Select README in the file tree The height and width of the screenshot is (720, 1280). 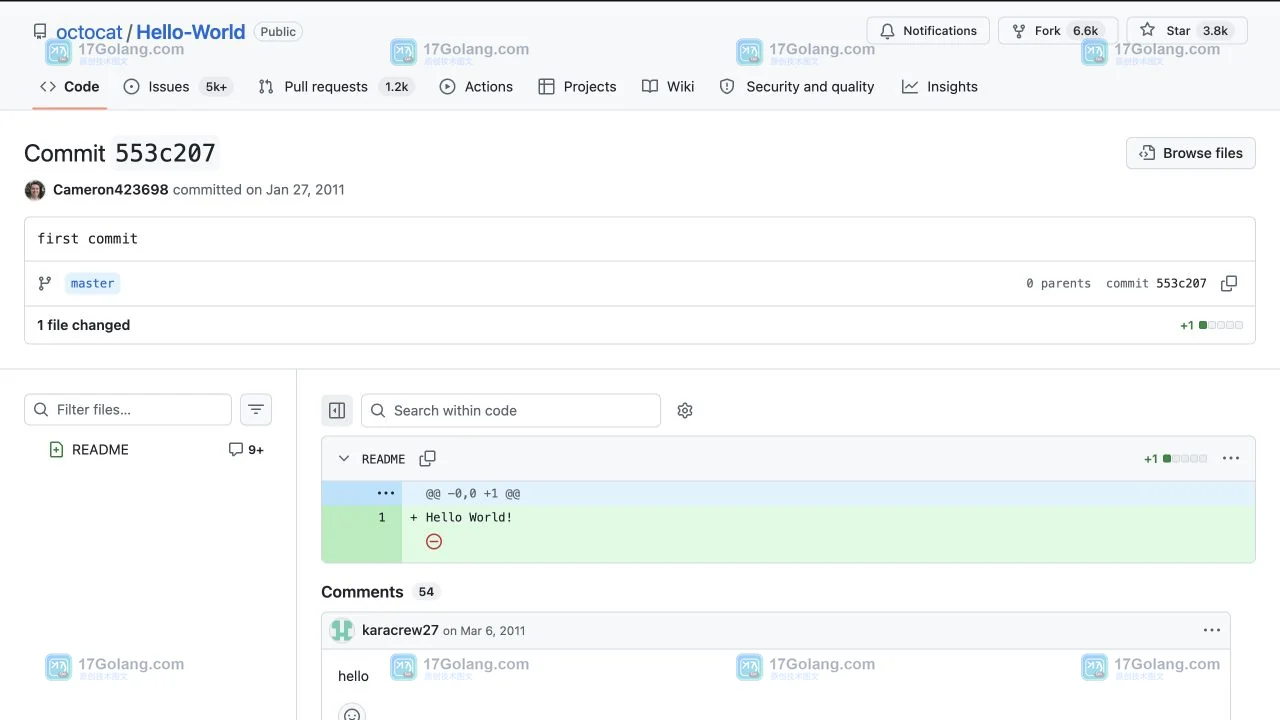(100, 450)
